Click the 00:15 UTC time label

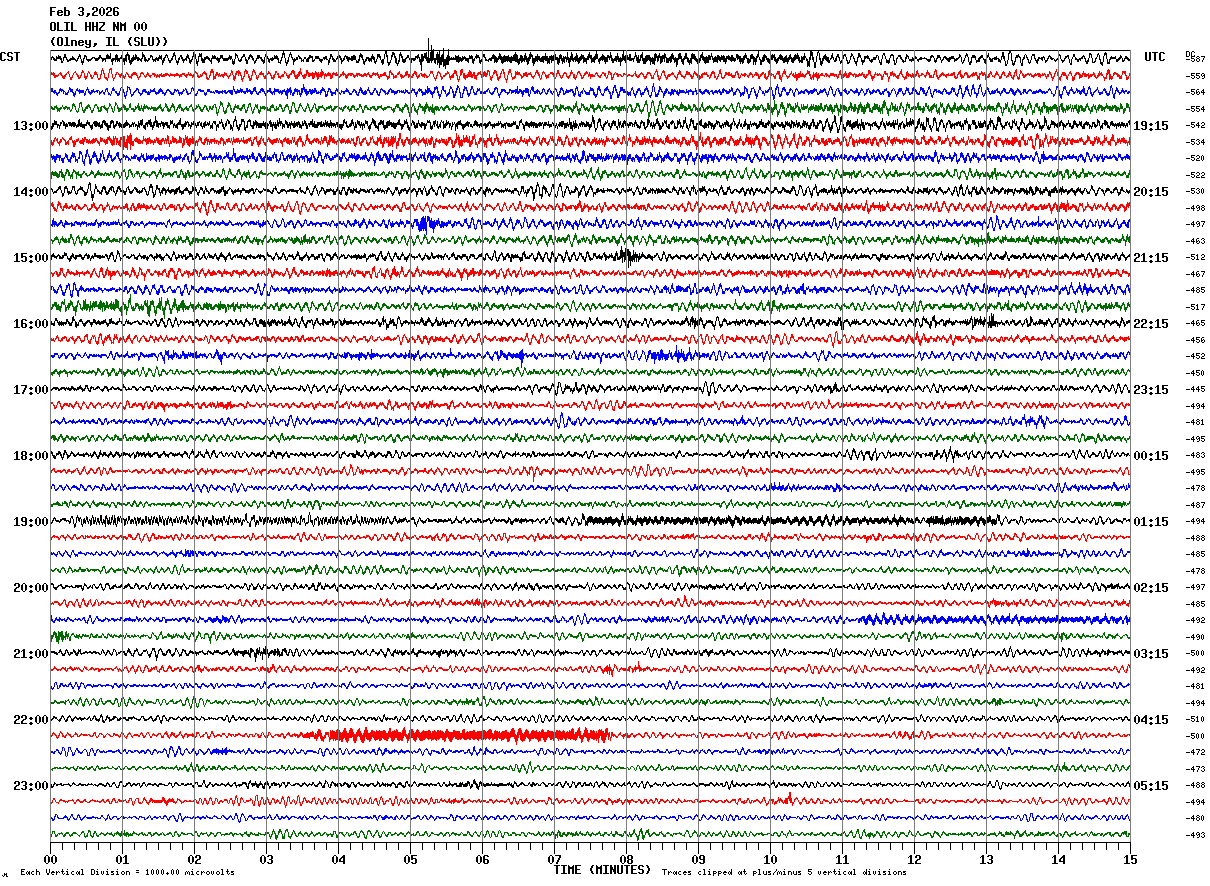tap(1151, 456)
